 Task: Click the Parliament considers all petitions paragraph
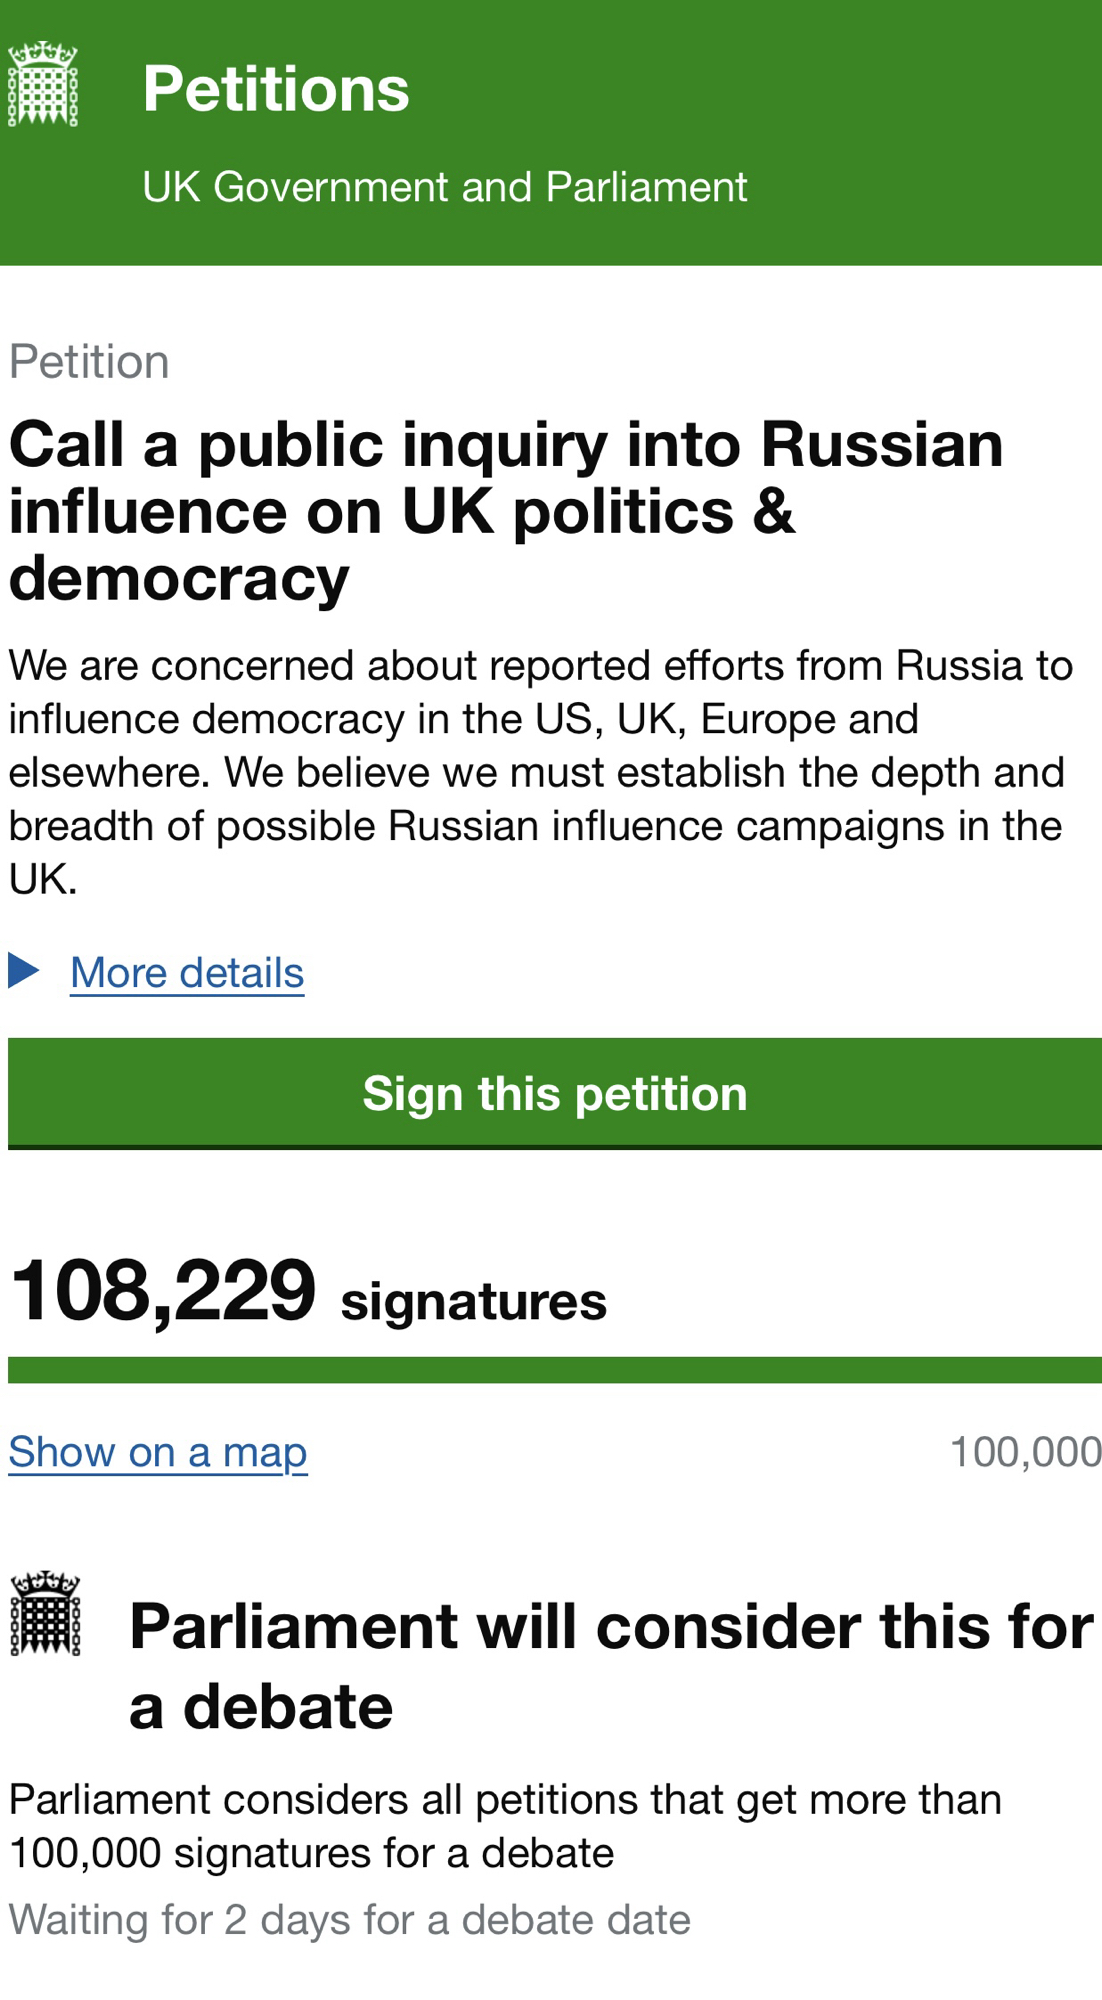(505, 1826)
